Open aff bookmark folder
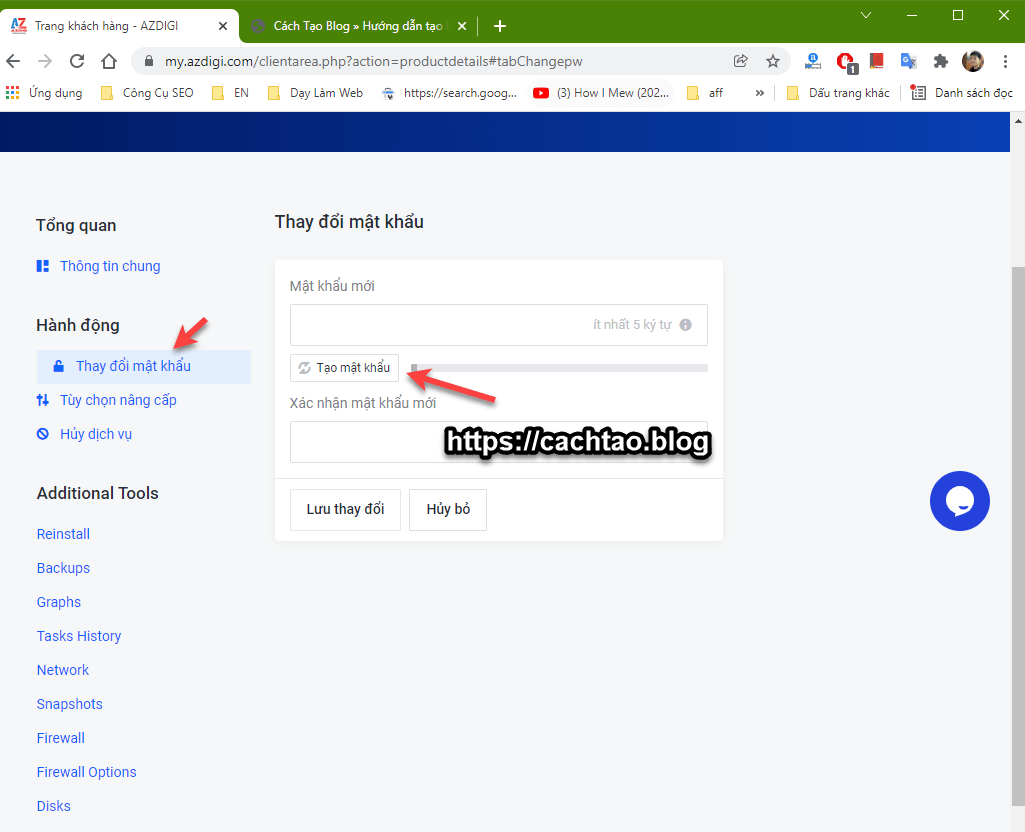The height and width of the screenshot is (832, 1025). (x=705, y=93)
